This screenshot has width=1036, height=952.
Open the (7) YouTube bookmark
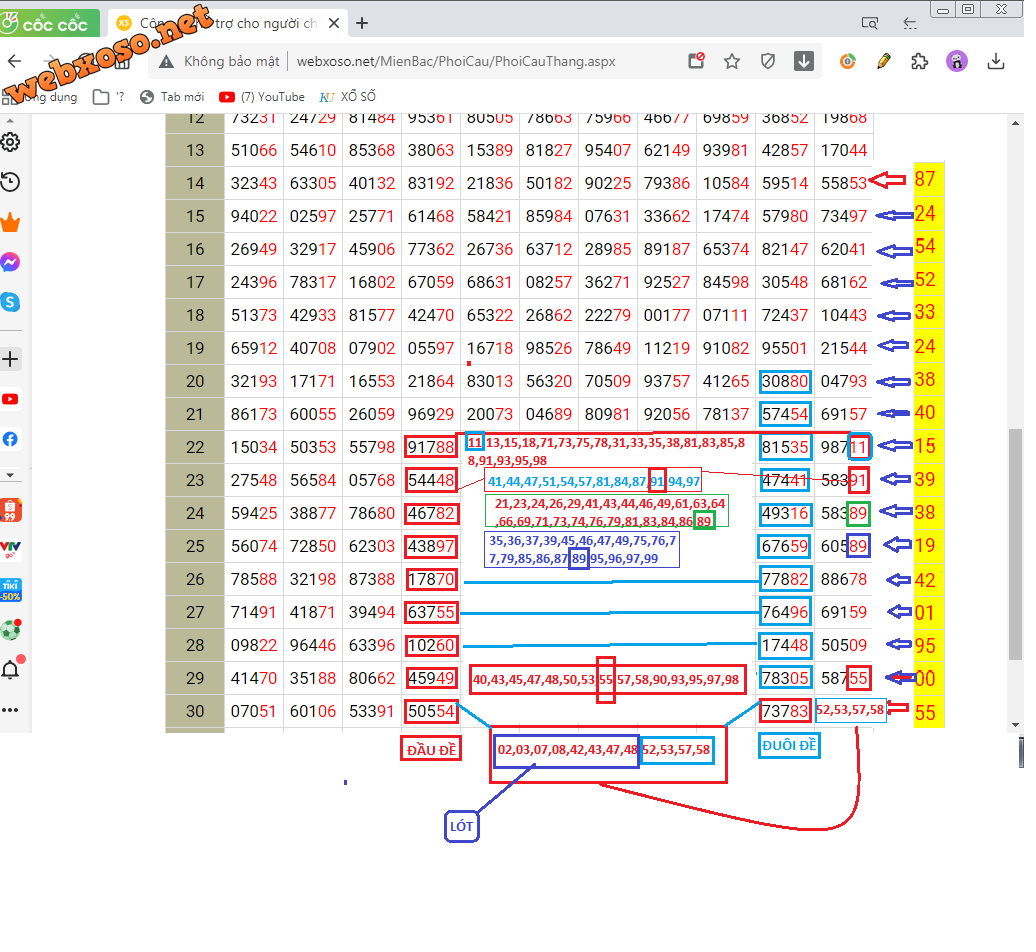[262, 97]
